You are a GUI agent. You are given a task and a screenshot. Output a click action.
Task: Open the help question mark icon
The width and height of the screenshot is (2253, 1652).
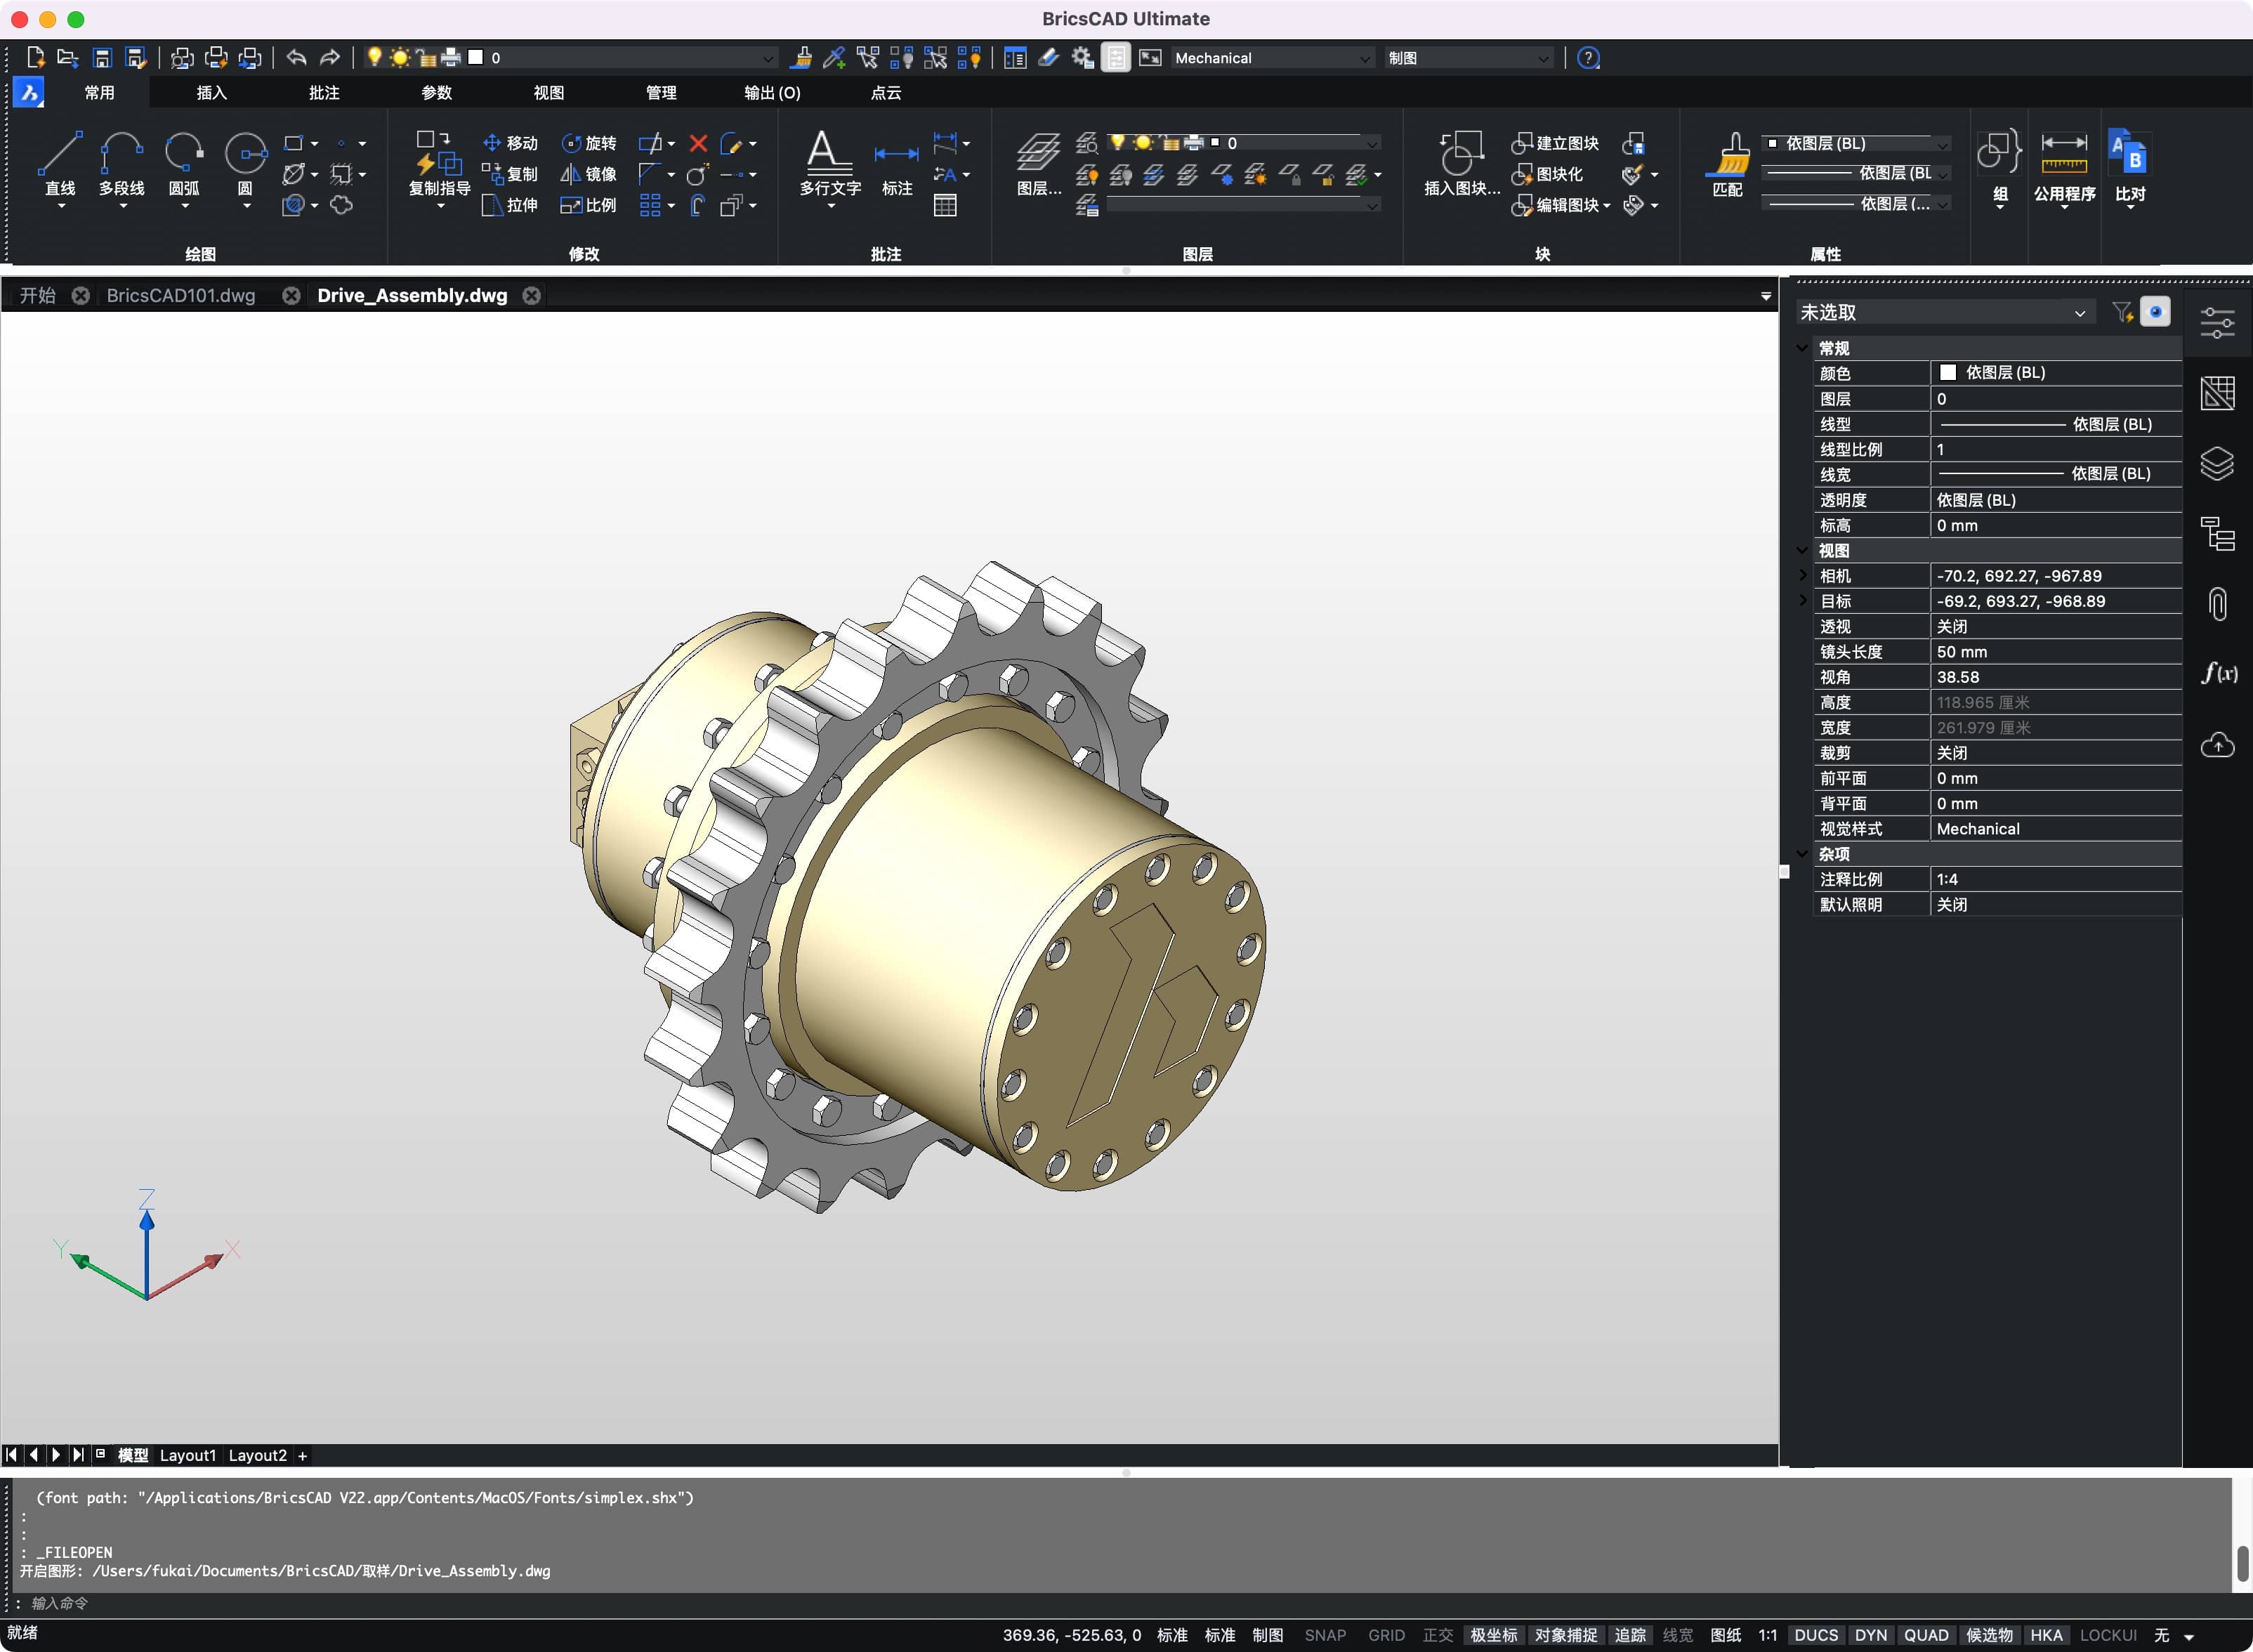tap(1588, 58)
